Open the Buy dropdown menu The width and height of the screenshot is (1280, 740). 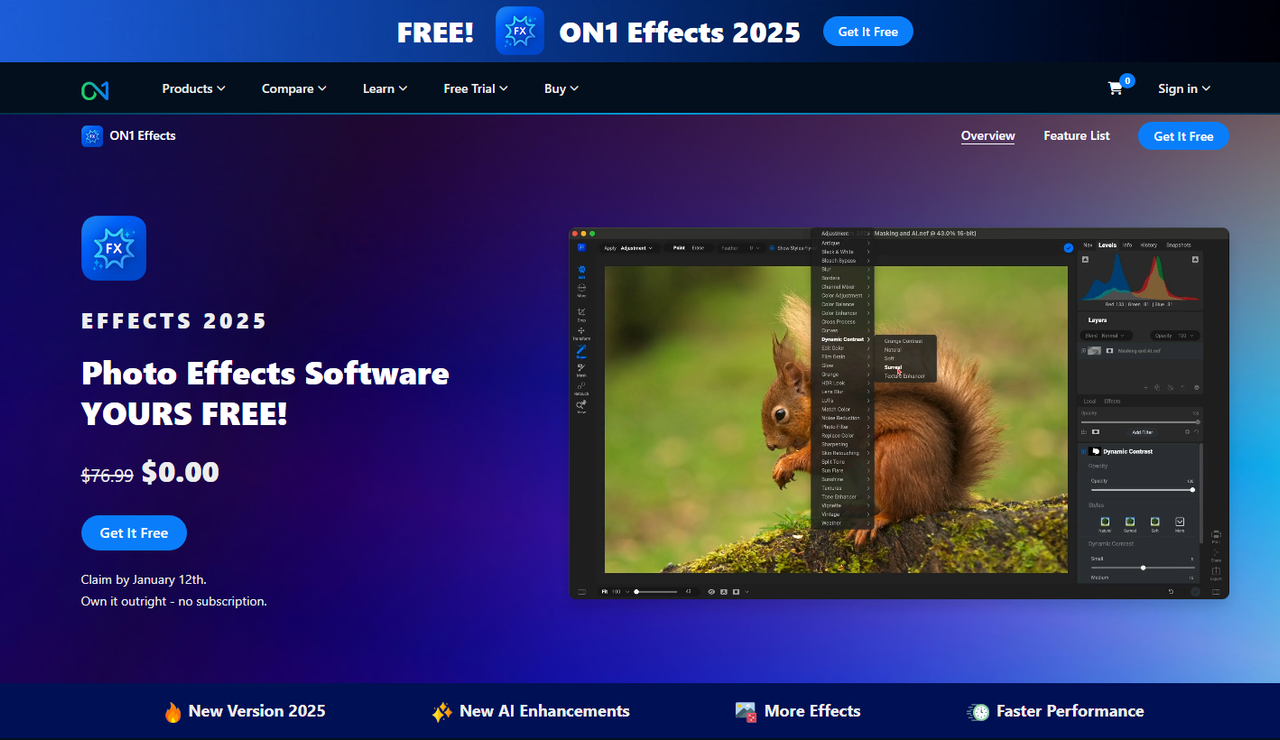click(561, 89)
